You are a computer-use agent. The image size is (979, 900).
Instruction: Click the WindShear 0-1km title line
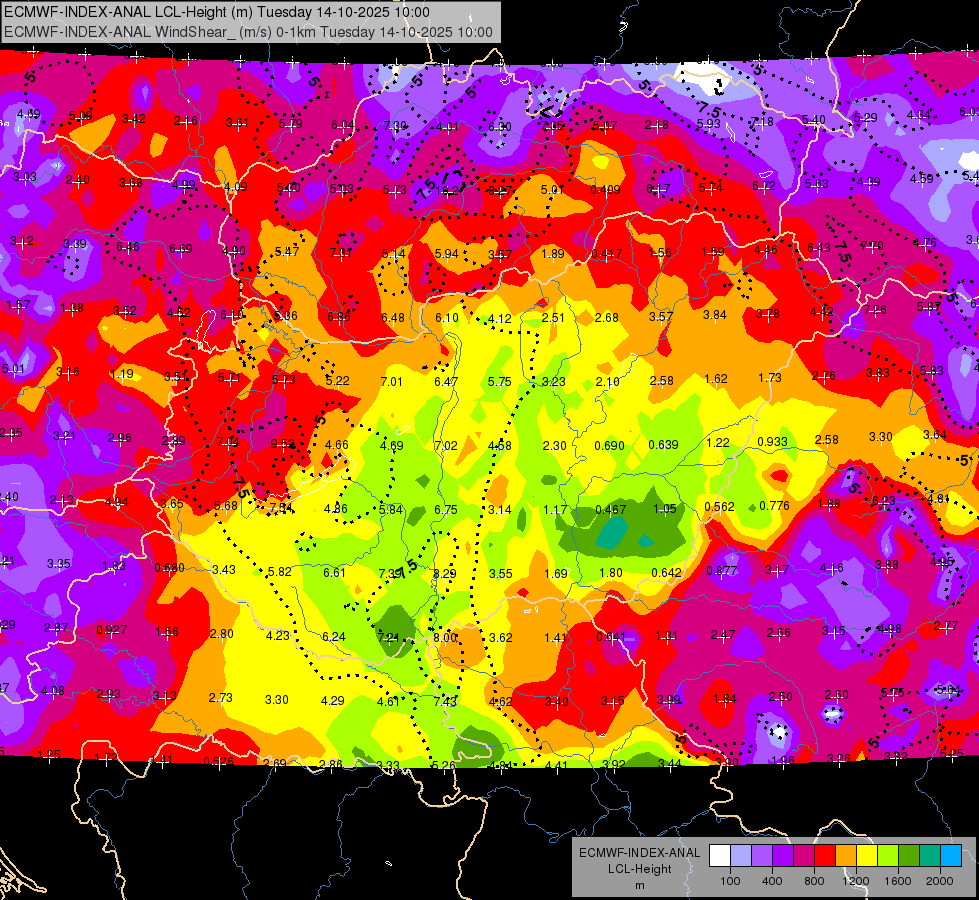[x=248, y=32]
